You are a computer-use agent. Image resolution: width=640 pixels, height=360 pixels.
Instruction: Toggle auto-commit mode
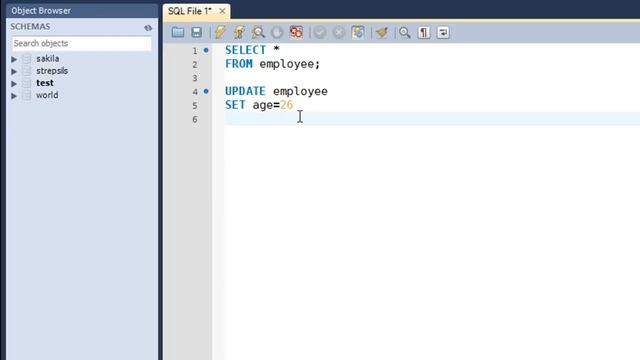pyautogui.click(x=358, y=32)
